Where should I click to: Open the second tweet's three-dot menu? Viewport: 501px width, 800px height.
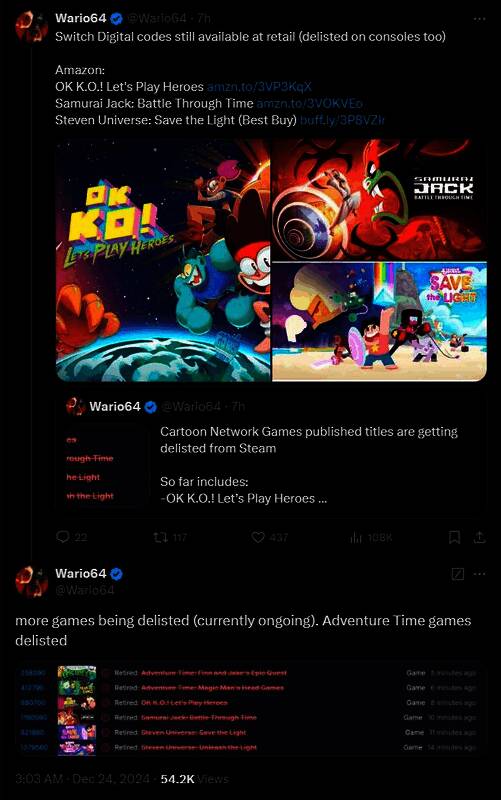pyautogui.click(x=479, y=574)
